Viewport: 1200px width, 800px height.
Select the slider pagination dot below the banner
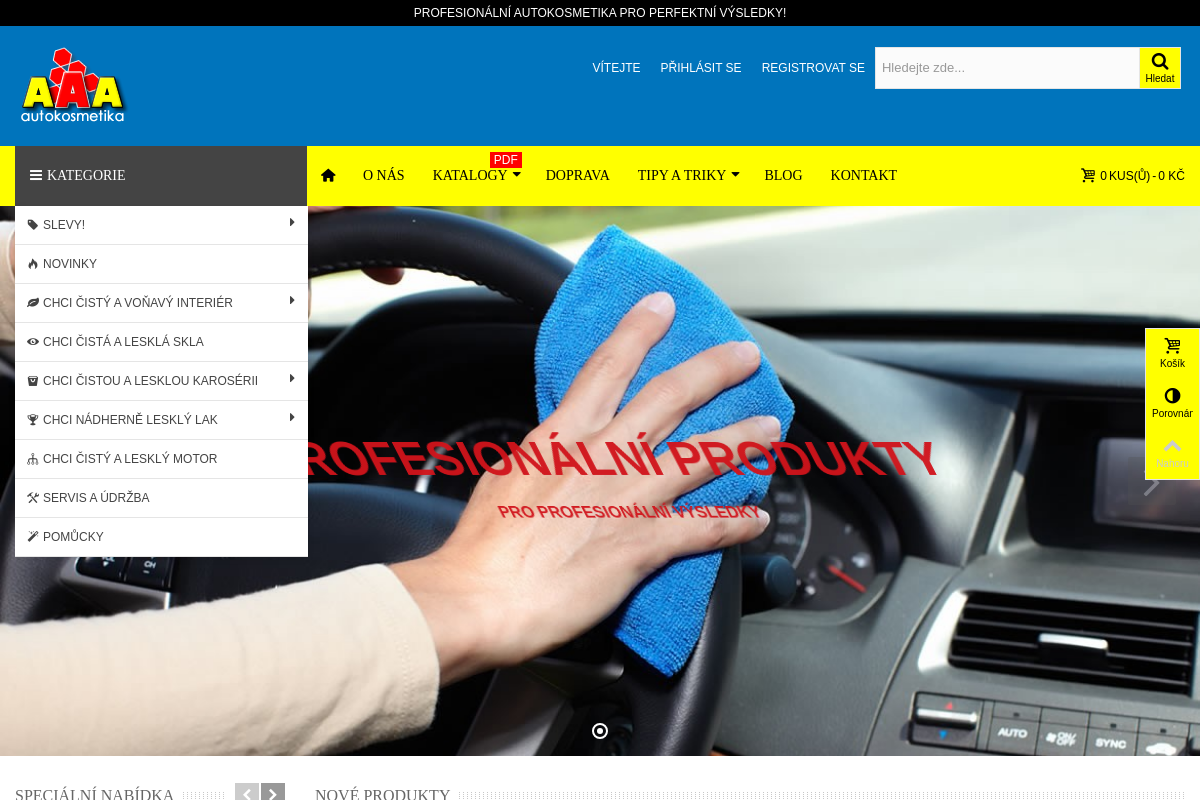(x=600, y=731)
